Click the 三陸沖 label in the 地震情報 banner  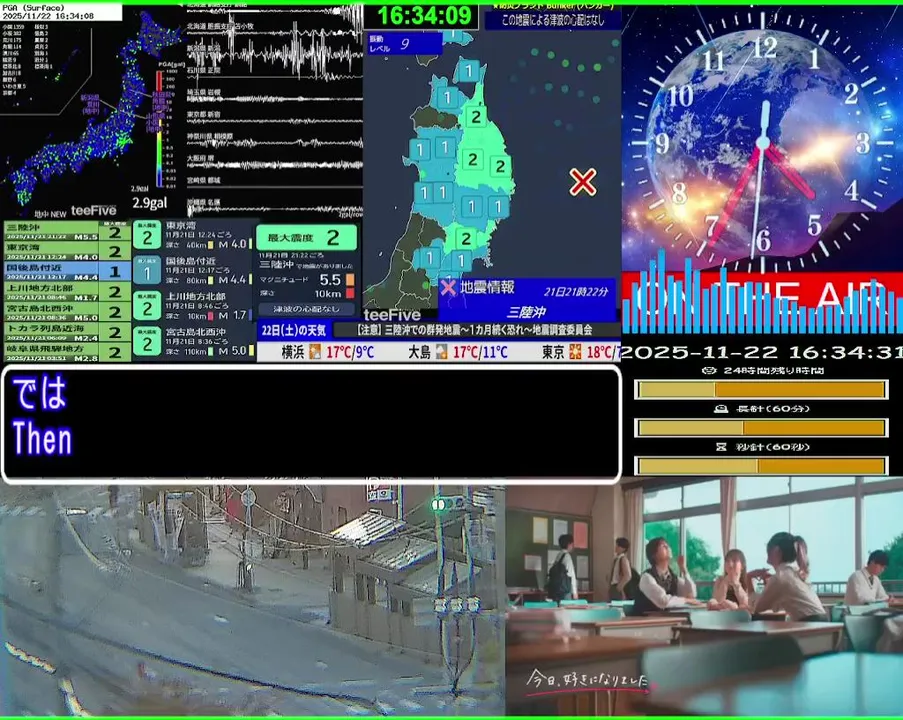click(x=526, y=312)
